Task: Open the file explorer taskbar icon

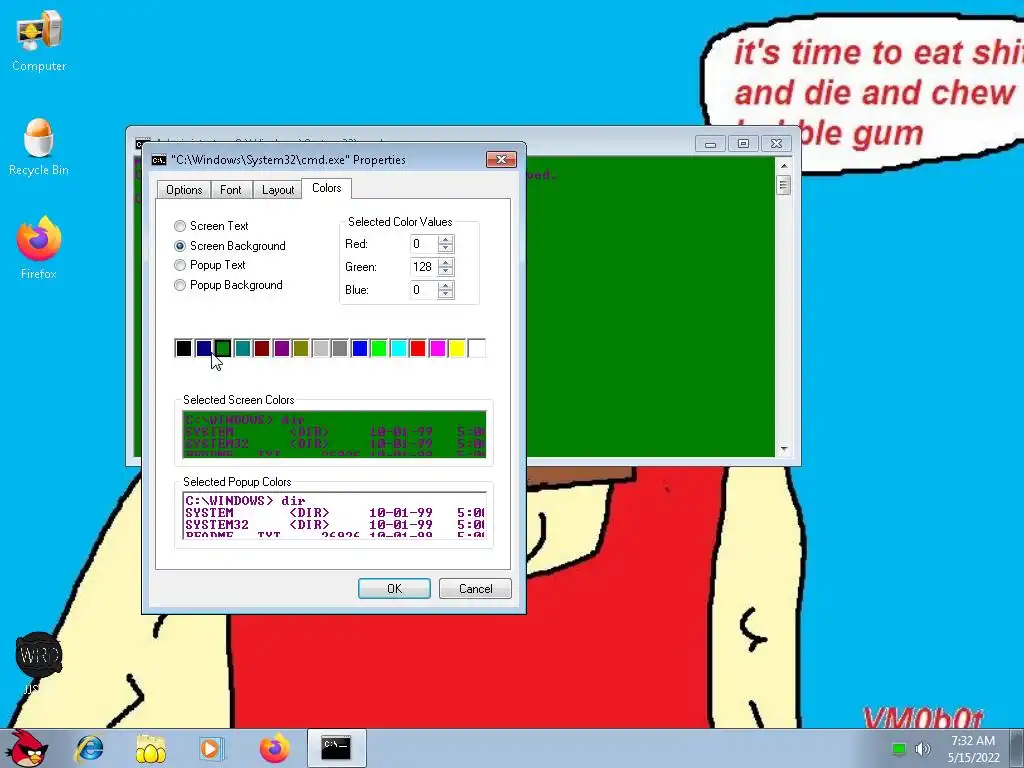Action: (150, 748)
